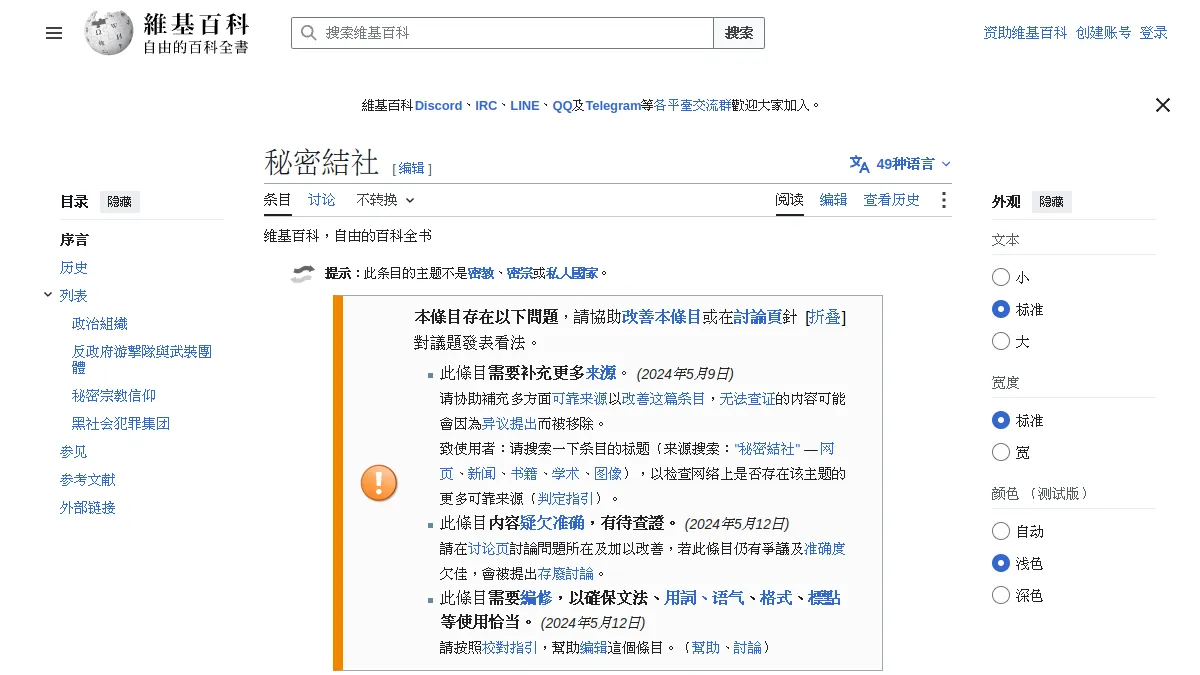Hide the 外观 appearance panel
The height and width of the screenshot is (675, 1200).
click(x=1051, y=201)
